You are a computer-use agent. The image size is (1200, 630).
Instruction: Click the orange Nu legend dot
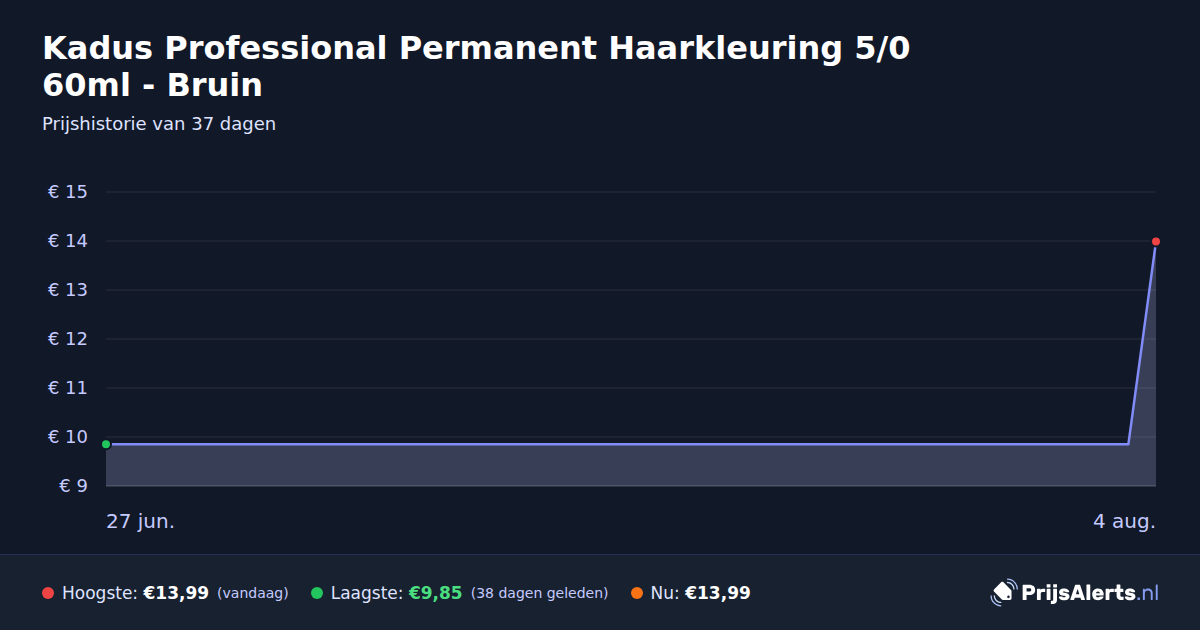pyautogui.click(x=637, y=593)
